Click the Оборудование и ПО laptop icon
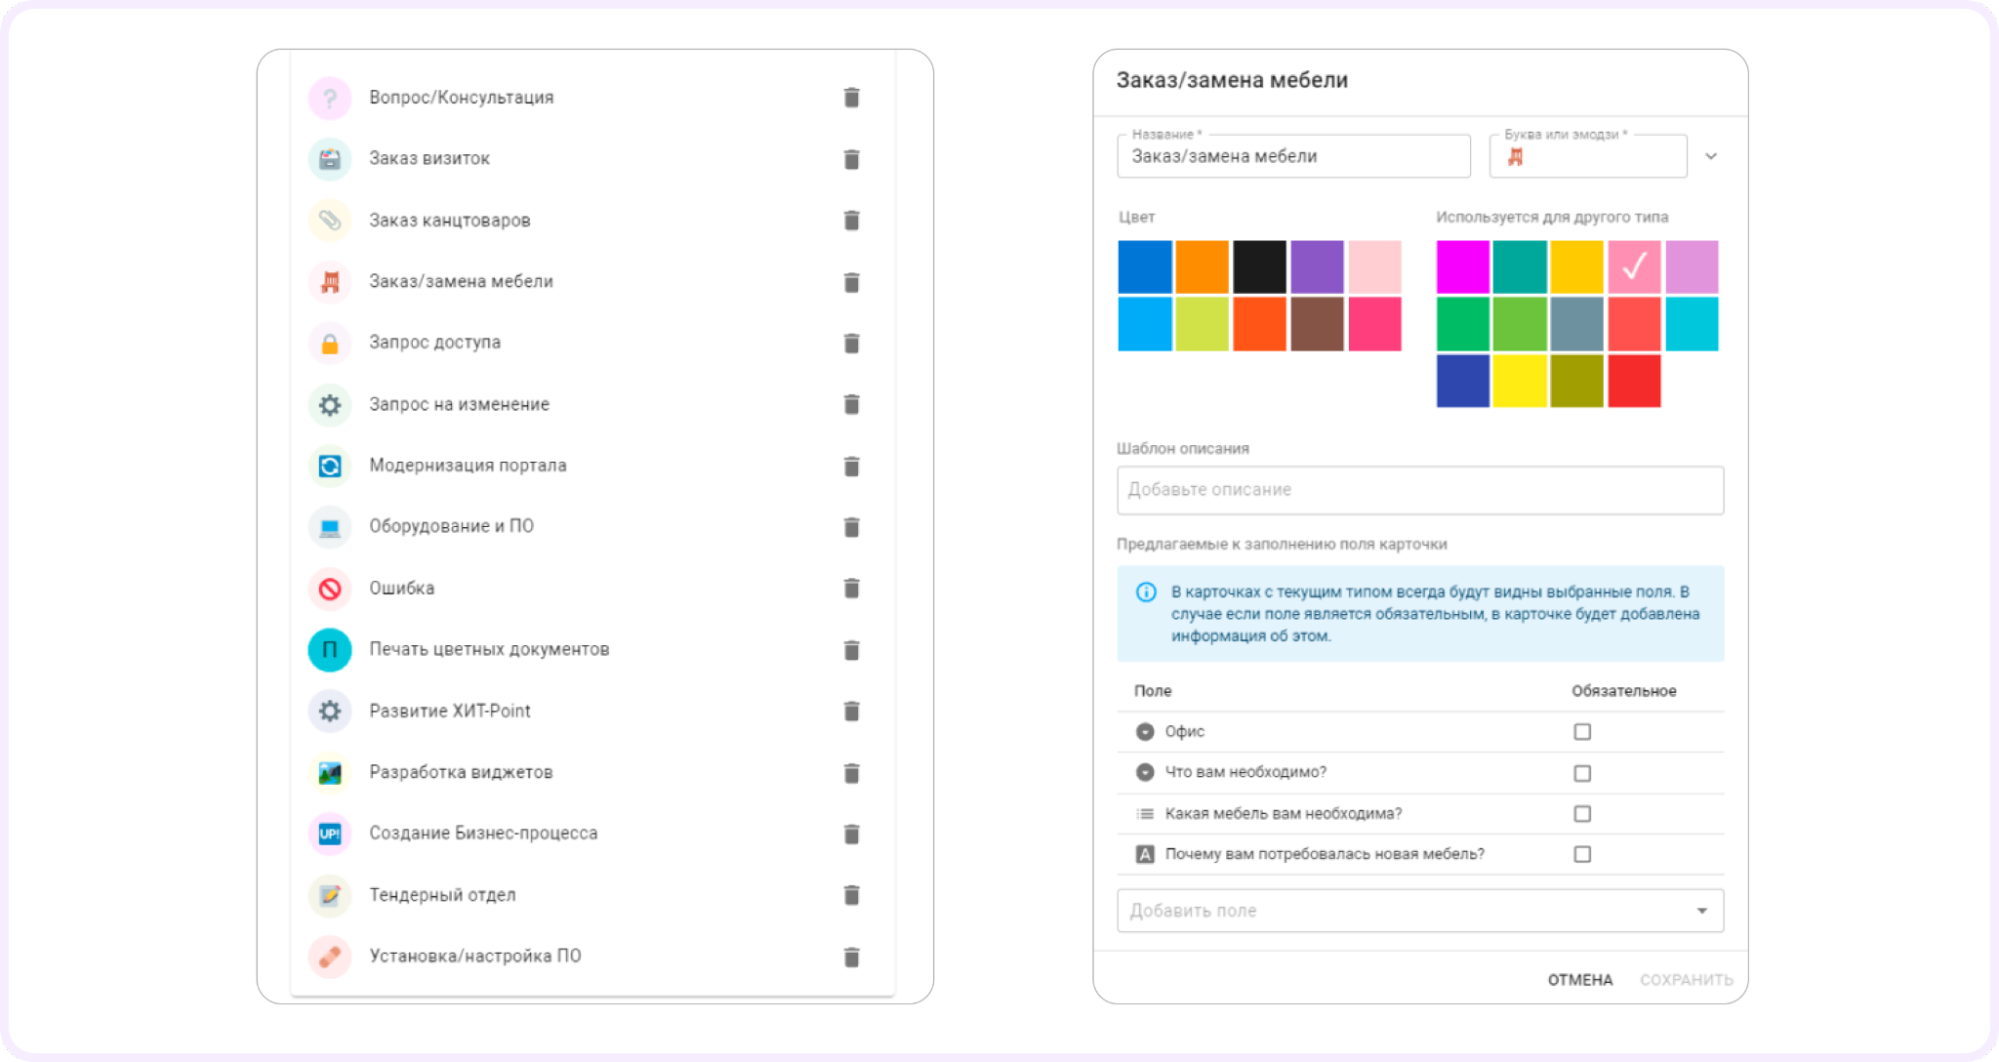 click(x=330, y=527)
